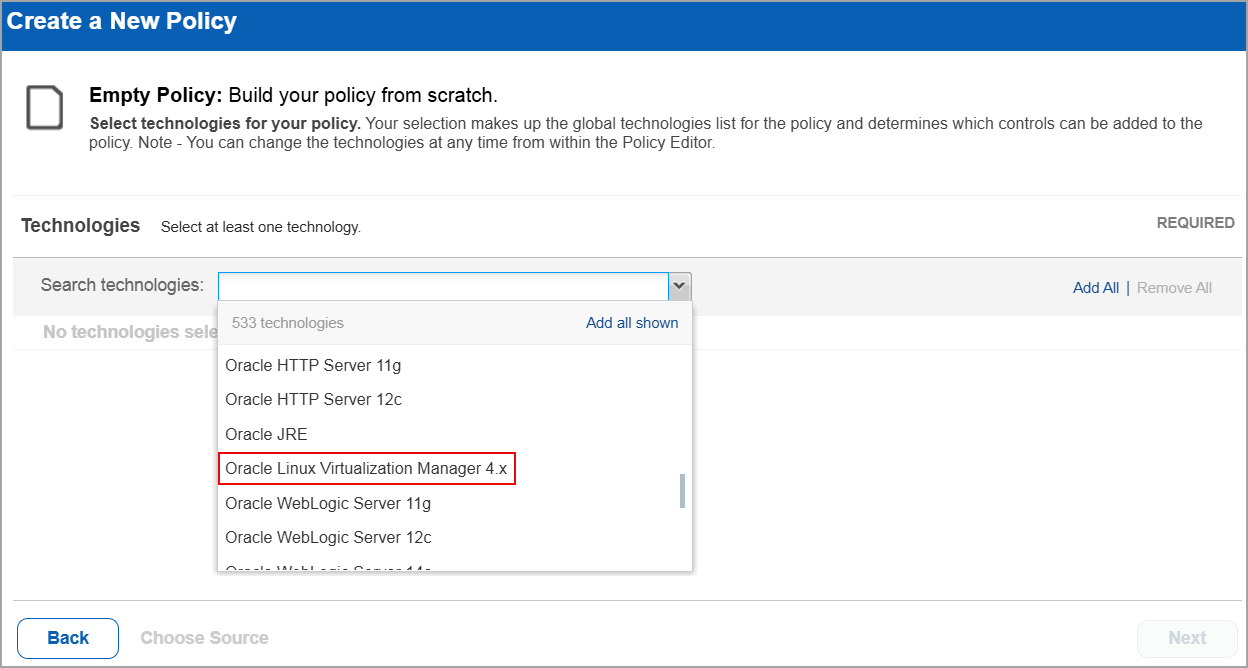Click the partially visible WebLogic Server 14c item
The image size is (1248, 668).
[328, 566]
